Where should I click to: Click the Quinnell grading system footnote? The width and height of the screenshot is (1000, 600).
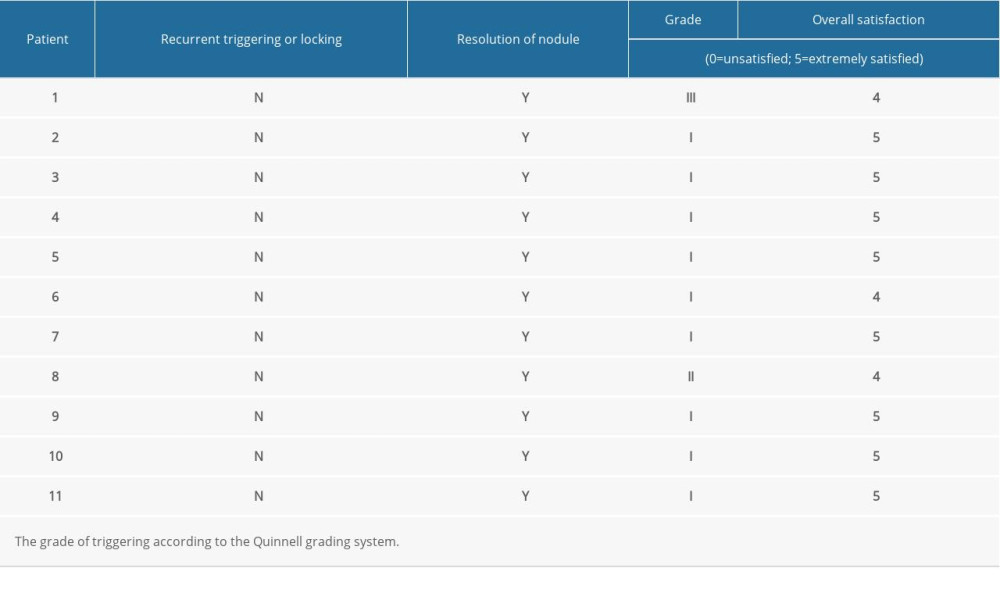point(207,541)
